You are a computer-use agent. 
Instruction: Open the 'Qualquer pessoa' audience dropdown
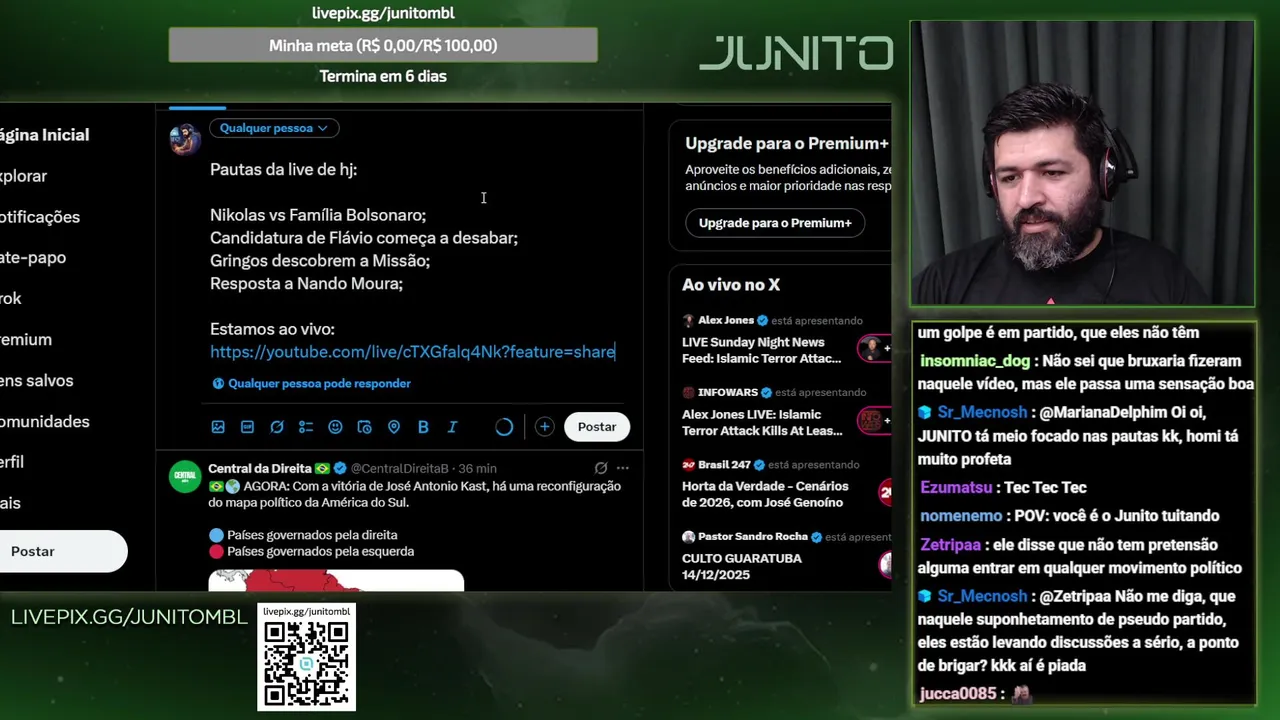tap(274, 128)
